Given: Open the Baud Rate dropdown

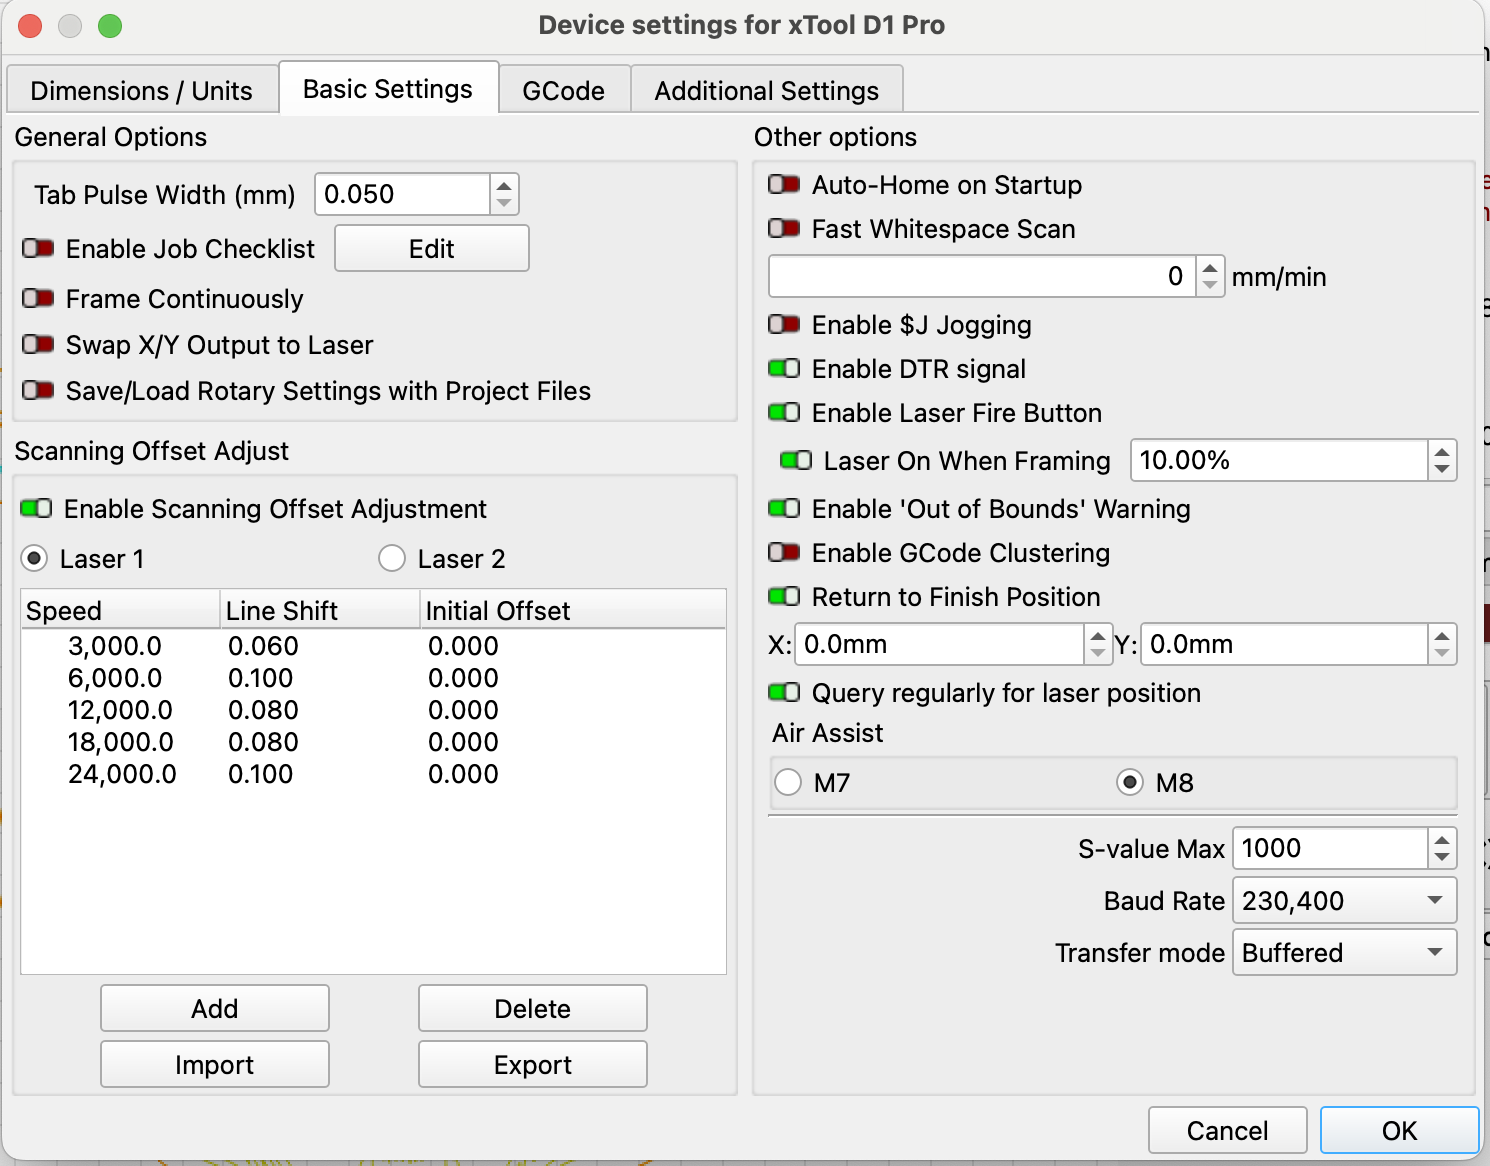Looking at the screenshot, I should point(1344,900).
